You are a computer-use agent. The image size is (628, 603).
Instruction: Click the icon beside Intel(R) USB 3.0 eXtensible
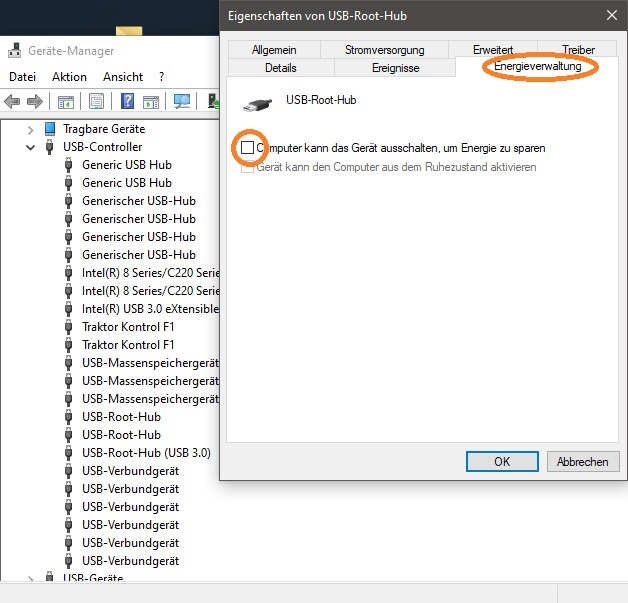tap(68, 309)
